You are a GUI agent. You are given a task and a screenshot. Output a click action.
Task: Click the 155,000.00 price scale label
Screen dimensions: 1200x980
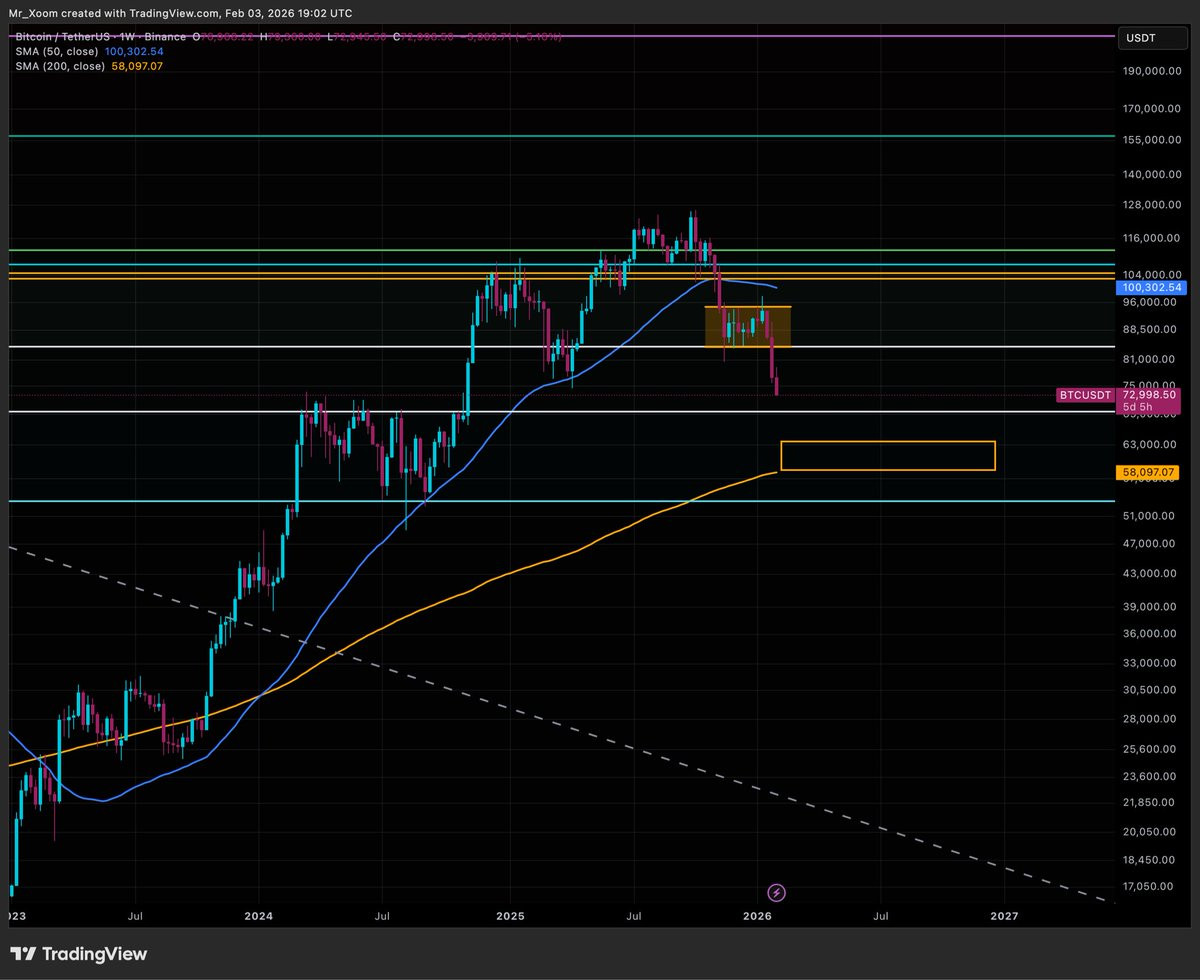(1151, 139)
